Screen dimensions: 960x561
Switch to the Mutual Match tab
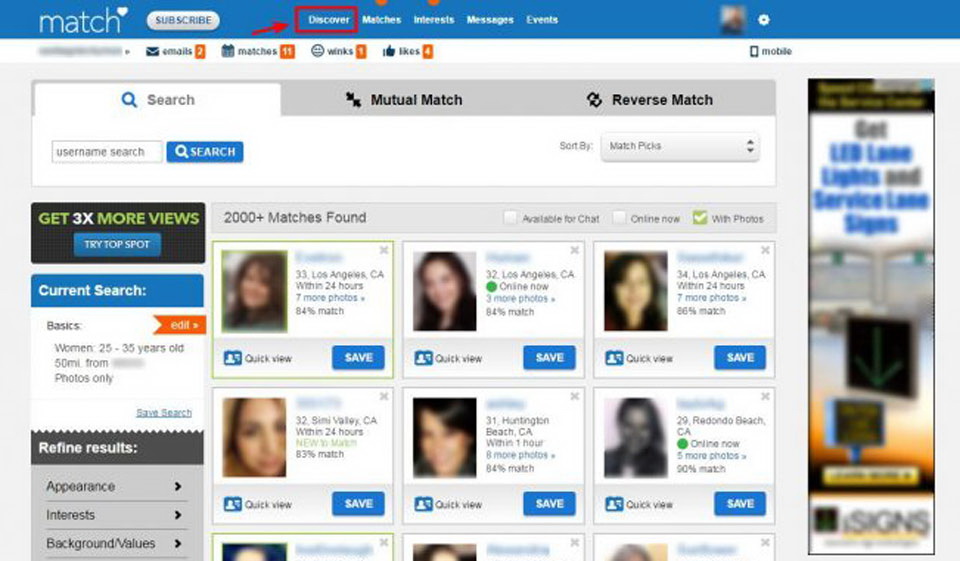[x=403, y=100]
